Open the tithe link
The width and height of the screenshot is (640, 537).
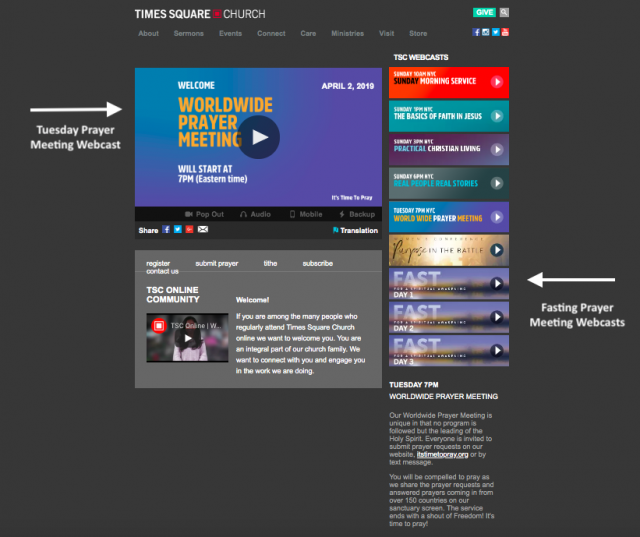click(270, 264)
